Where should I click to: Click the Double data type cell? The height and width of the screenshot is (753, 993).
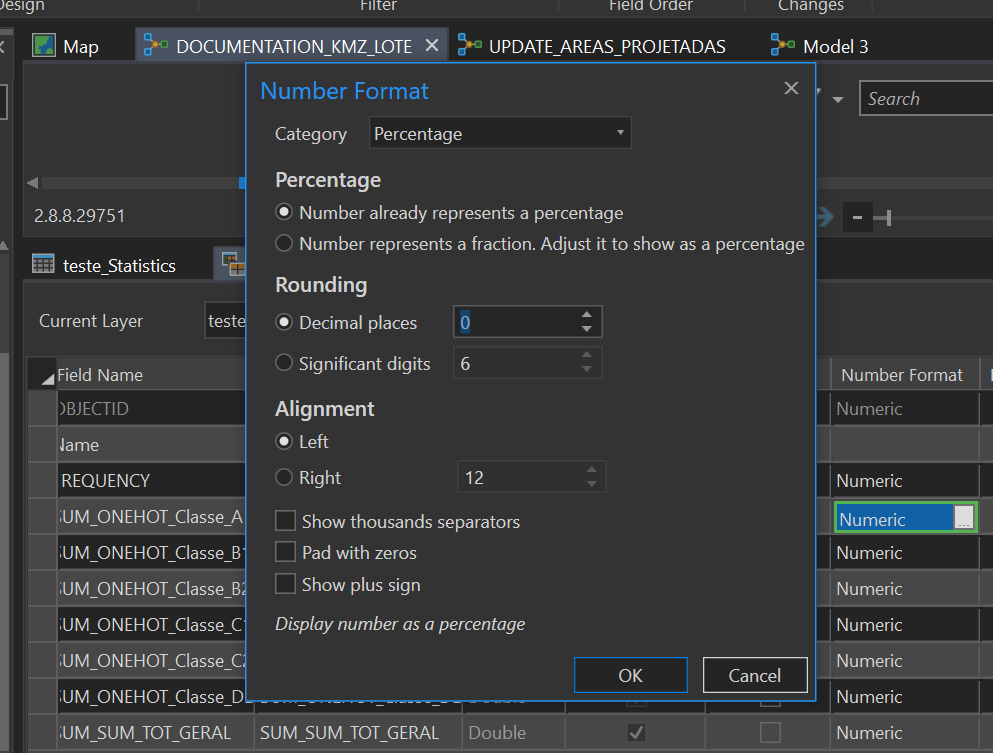[514, 733]
